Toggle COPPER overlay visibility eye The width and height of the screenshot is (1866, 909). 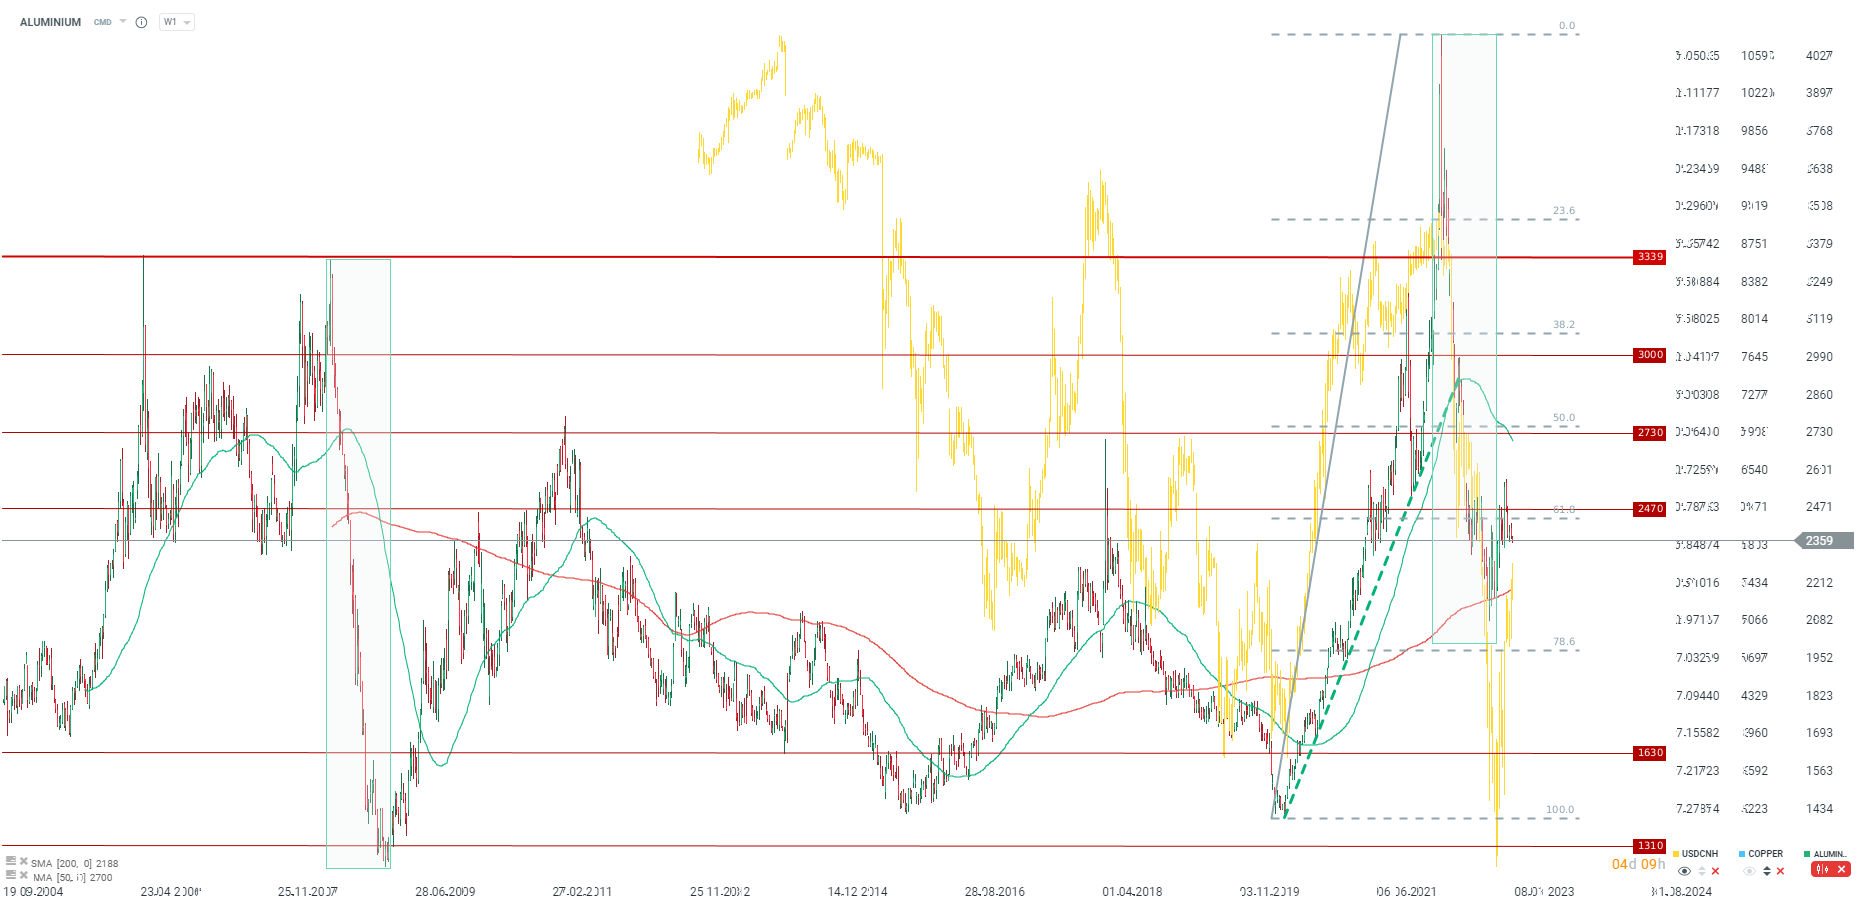coord(1749,871)
